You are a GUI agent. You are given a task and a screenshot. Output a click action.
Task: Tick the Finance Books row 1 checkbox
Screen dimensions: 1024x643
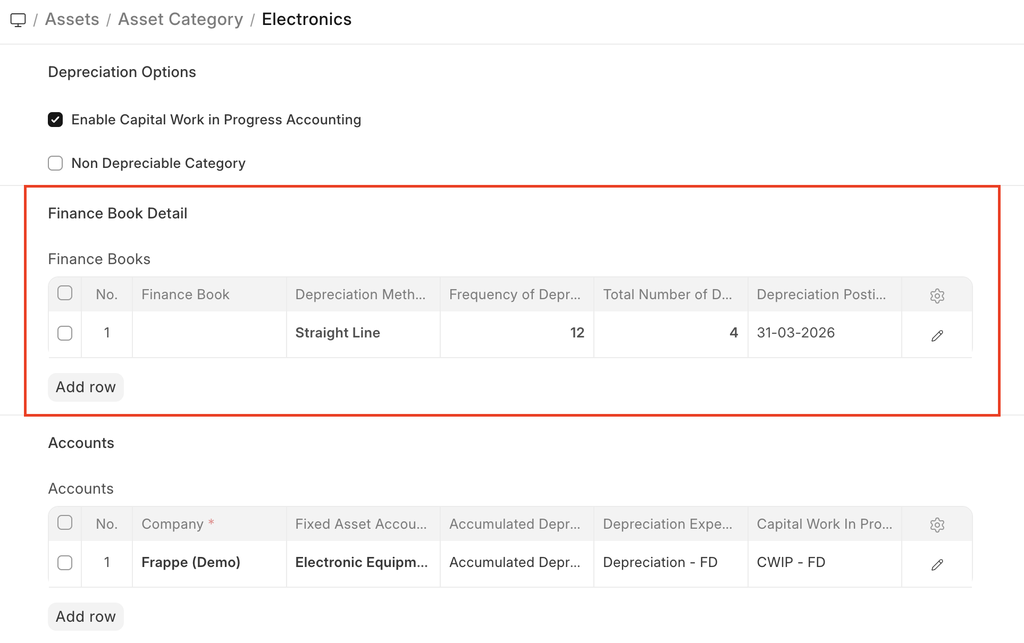[65, 333]
